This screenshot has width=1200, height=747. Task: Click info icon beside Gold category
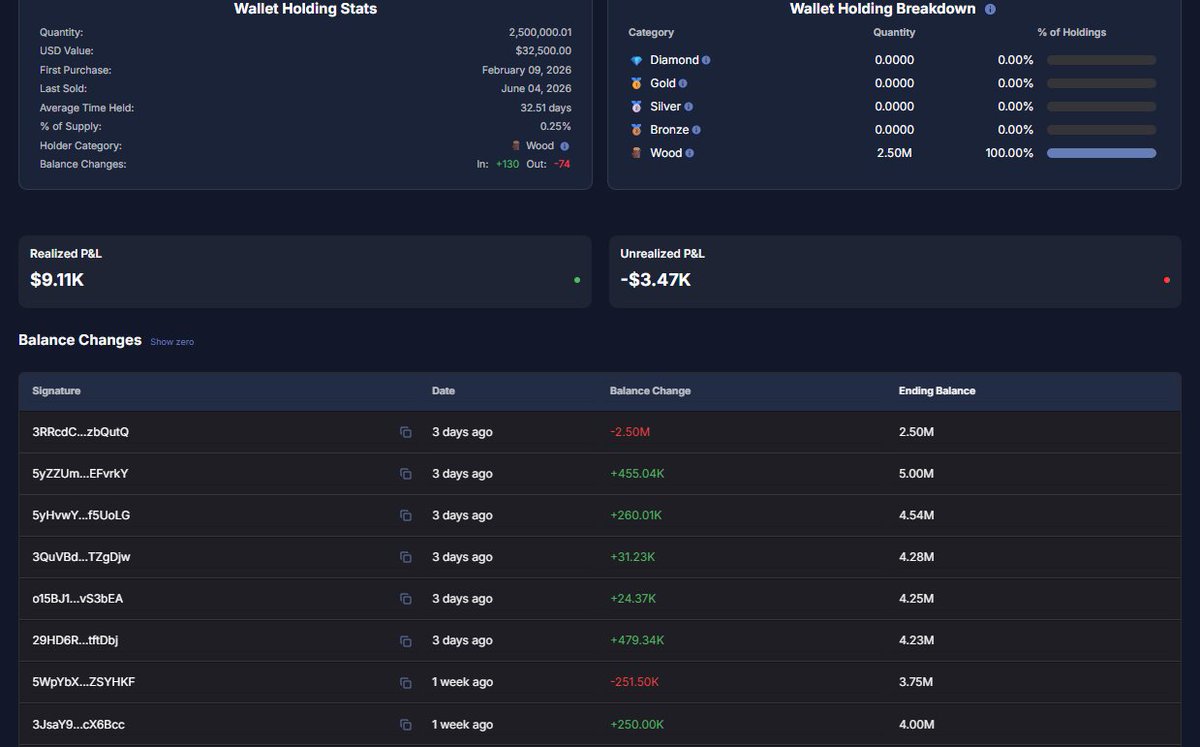(x=683, y=84)
